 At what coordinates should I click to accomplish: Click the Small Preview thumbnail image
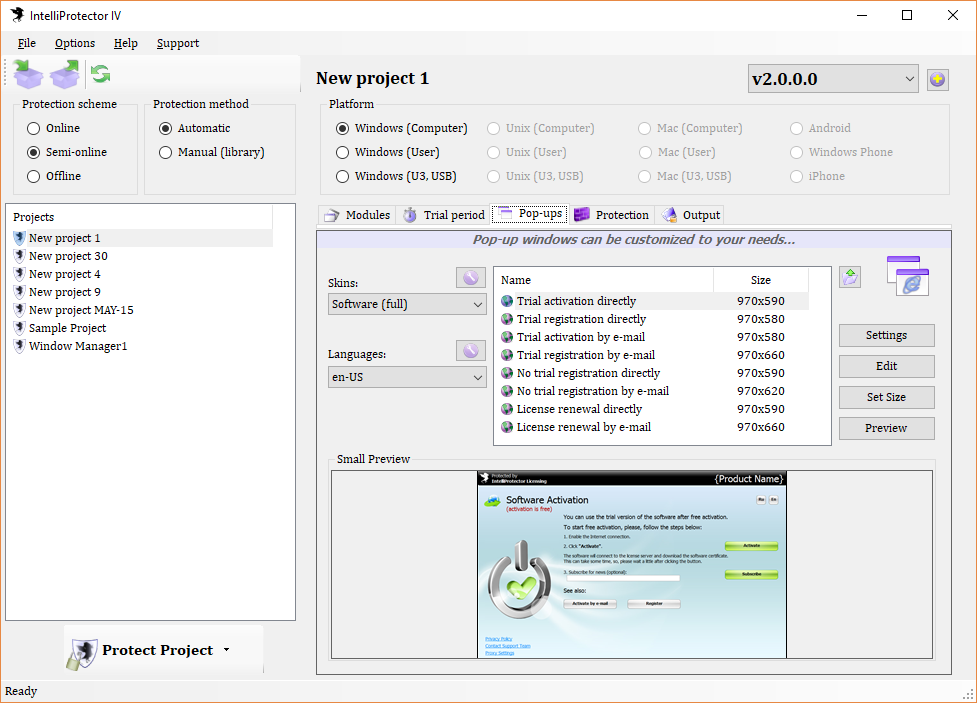tap(632, 565)
